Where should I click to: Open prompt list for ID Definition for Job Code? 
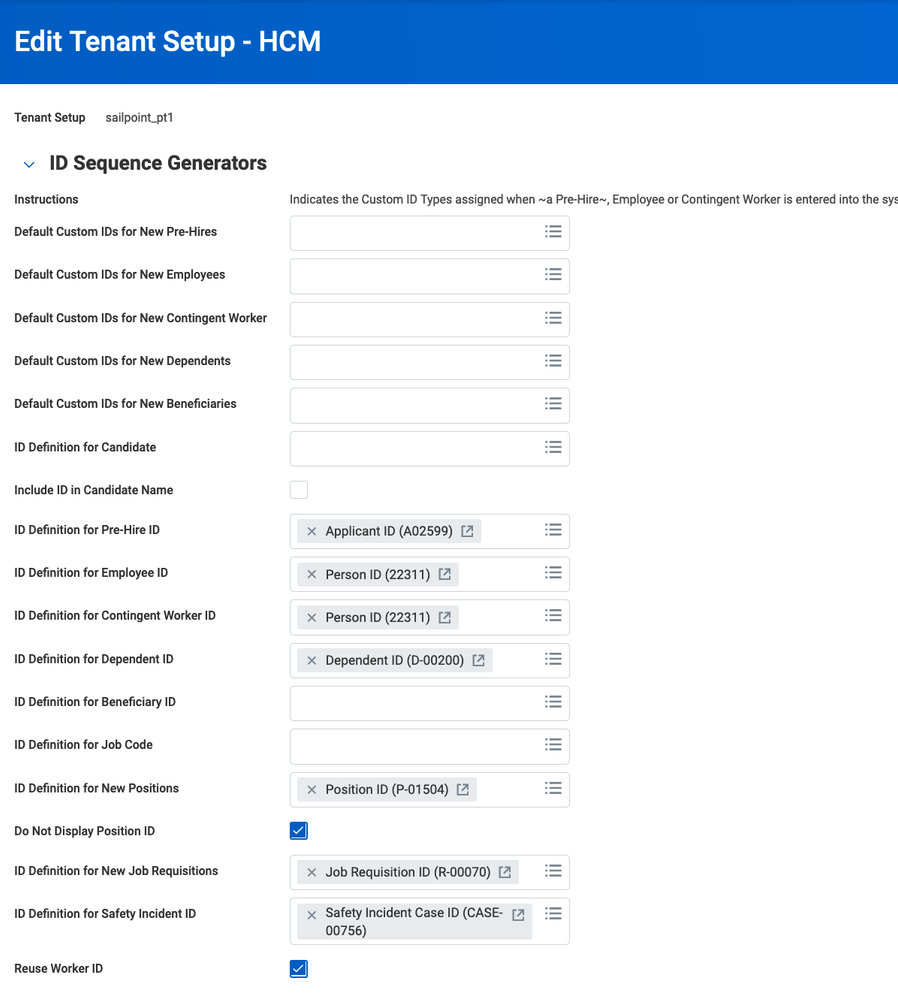tap(553, 745)
